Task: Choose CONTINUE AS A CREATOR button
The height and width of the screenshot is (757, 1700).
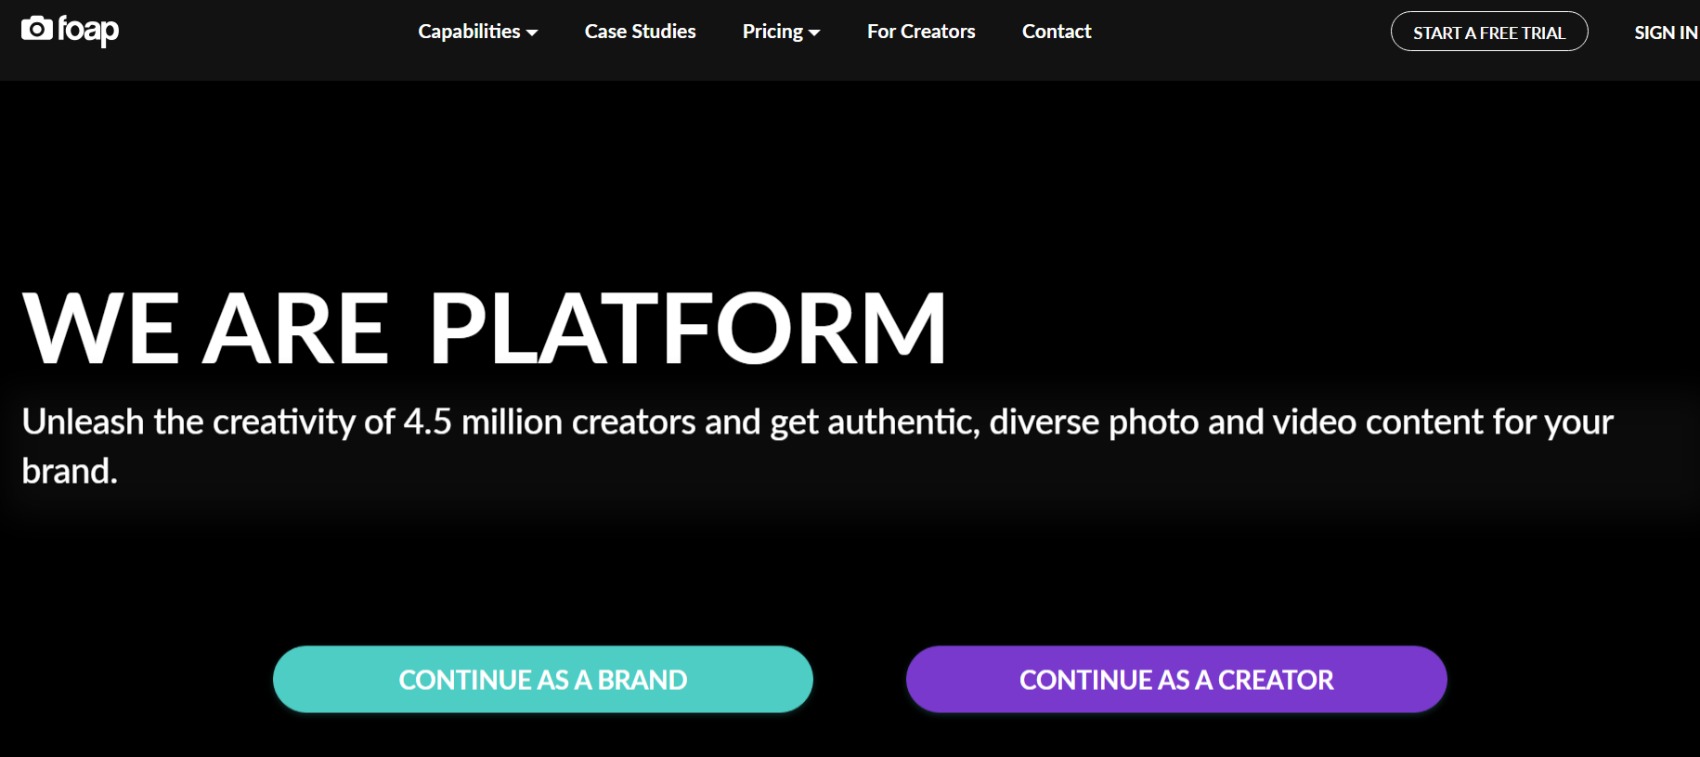Action: [x=1176, y=679]
